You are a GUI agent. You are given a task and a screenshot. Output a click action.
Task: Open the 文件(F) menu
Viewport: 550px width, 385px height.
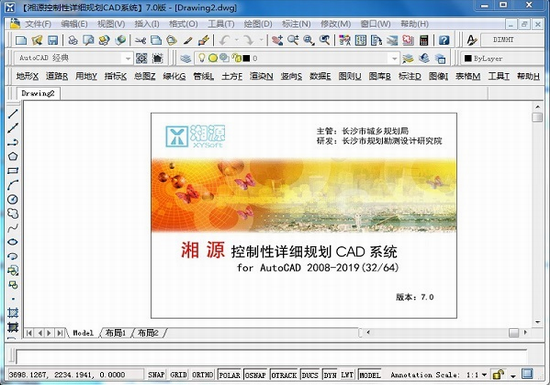coord(38,24)
